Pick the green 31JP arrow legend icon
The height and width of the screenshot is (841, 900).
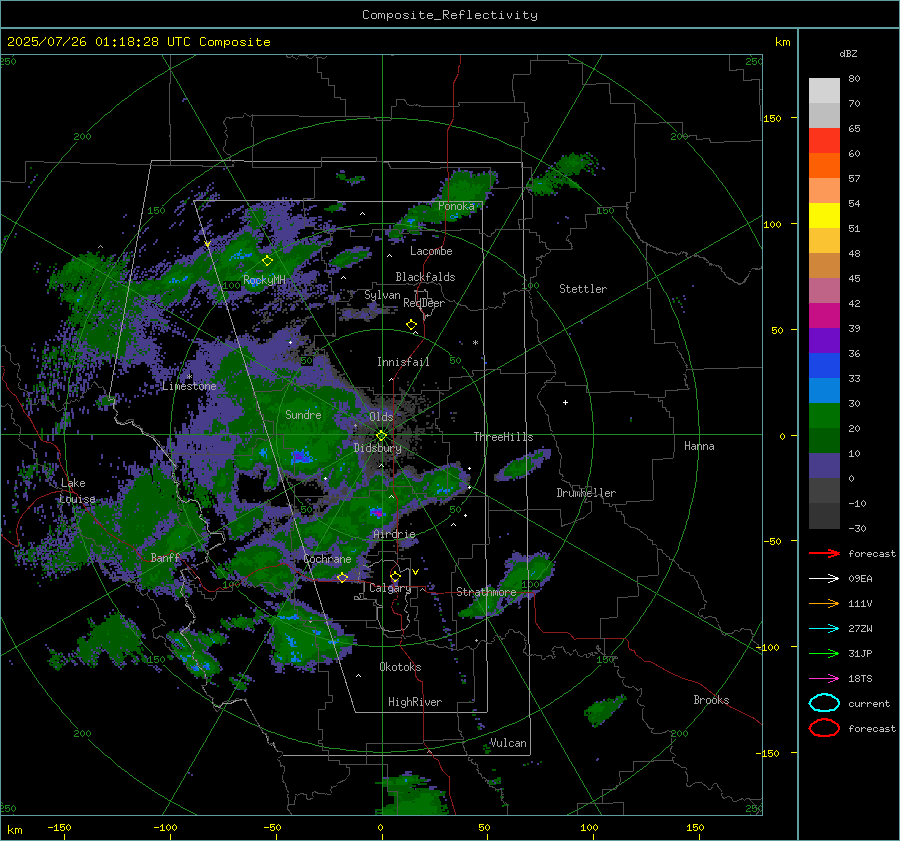pos(824,653)
